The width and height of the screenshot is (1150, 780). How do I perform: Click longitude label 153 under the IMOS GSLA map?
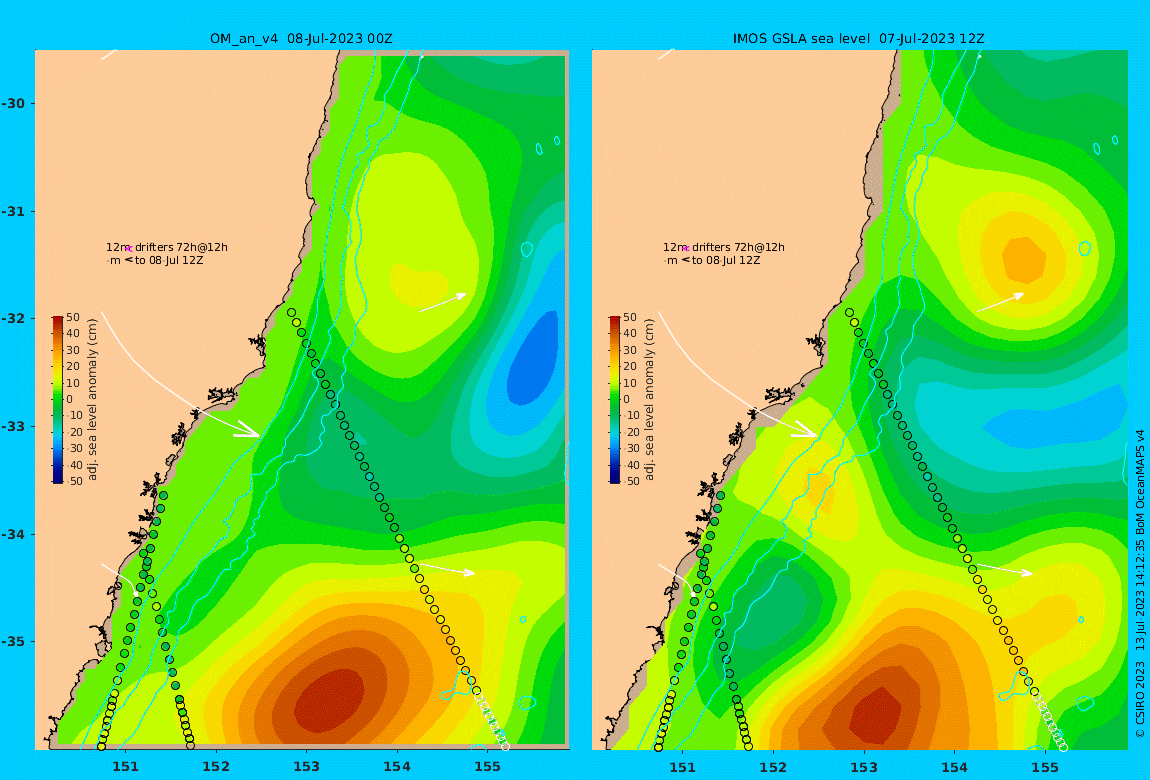864,767
